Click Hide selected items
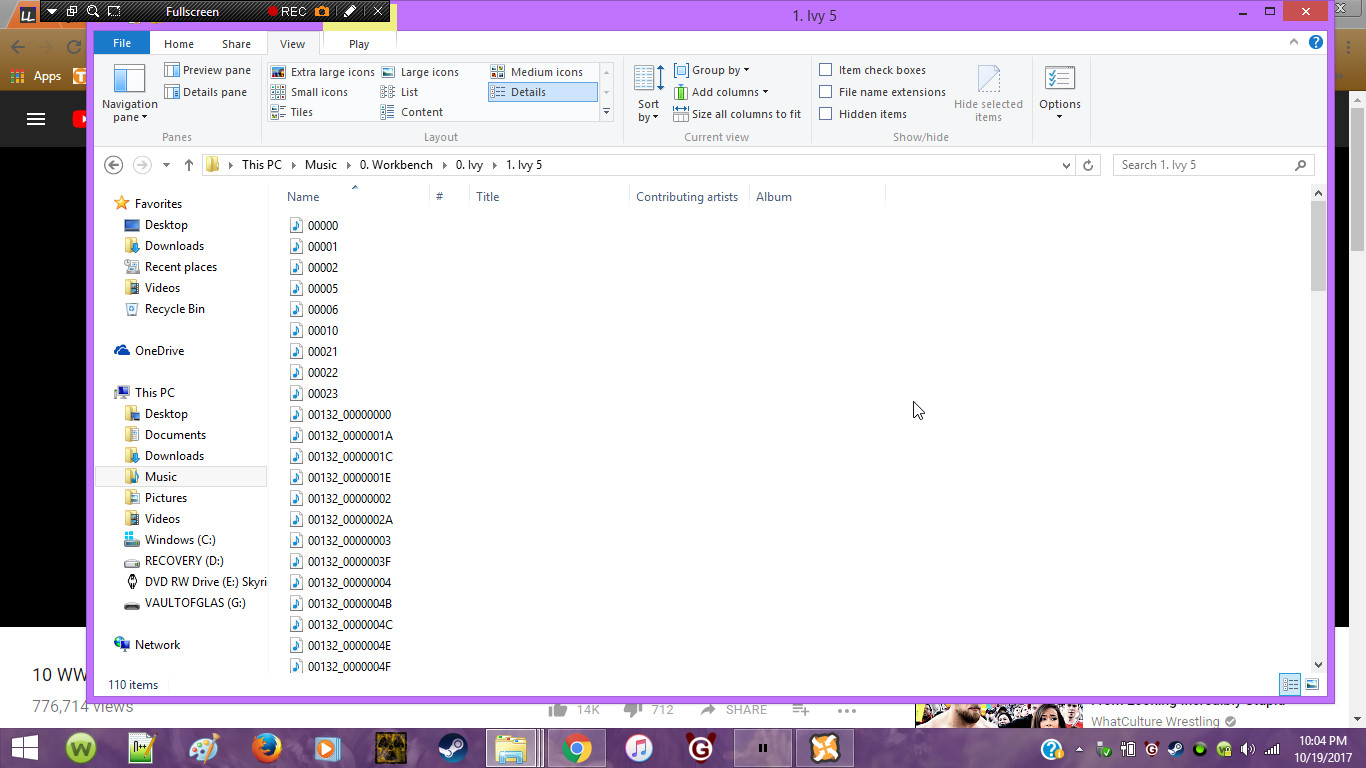The height and width of the screenshot is (768, 1366). pyautogui.click(x=988, y=94)
